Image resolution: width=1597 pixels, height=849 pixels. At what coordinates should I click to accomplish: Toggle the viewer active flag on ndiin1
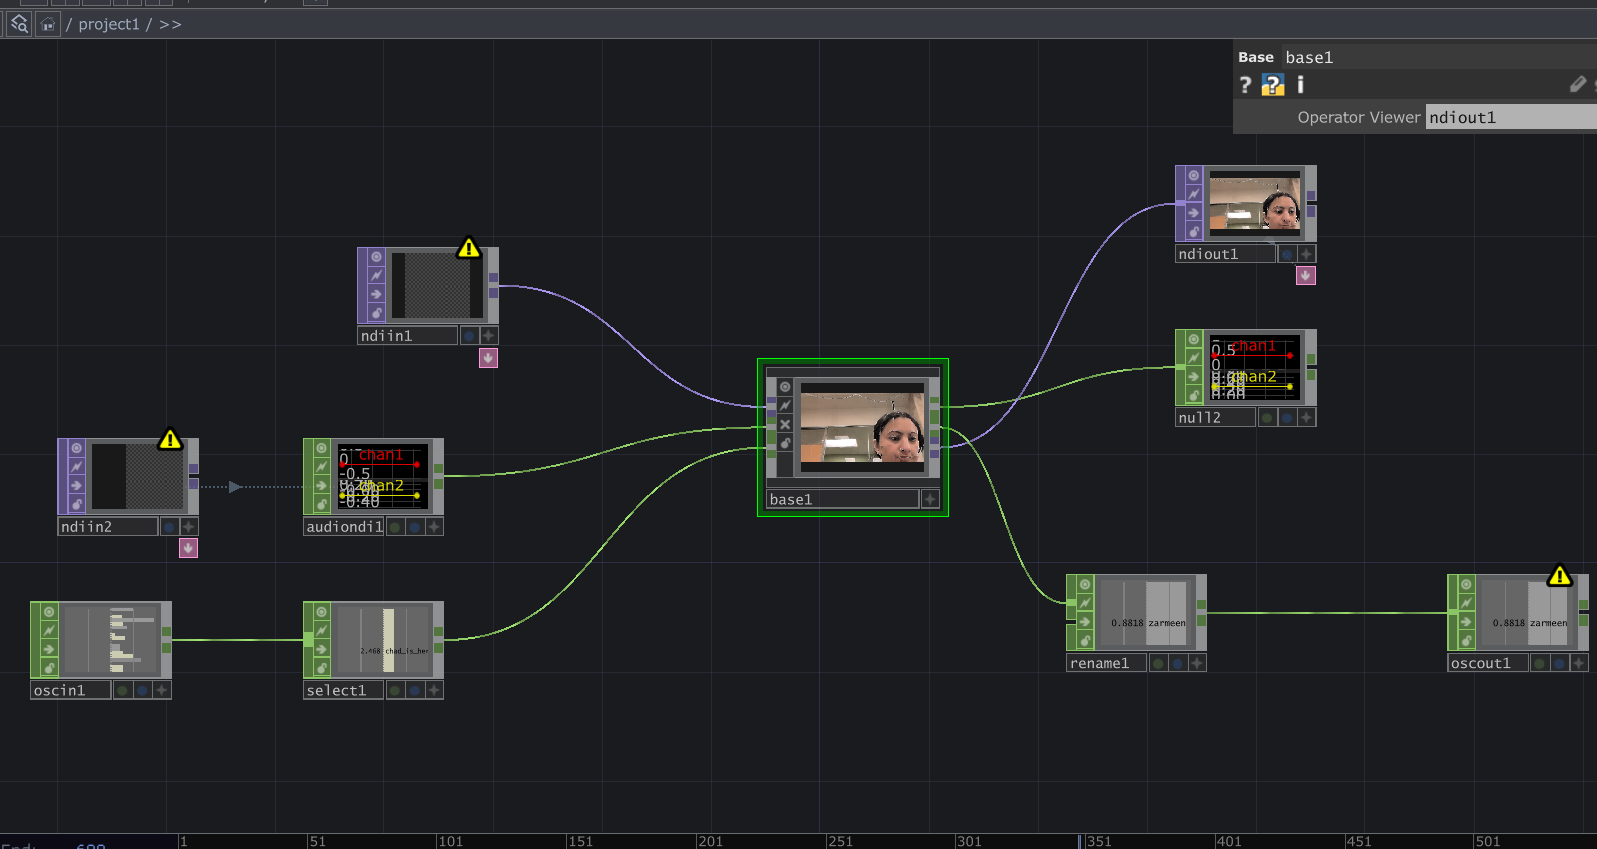tap(376, 257)
